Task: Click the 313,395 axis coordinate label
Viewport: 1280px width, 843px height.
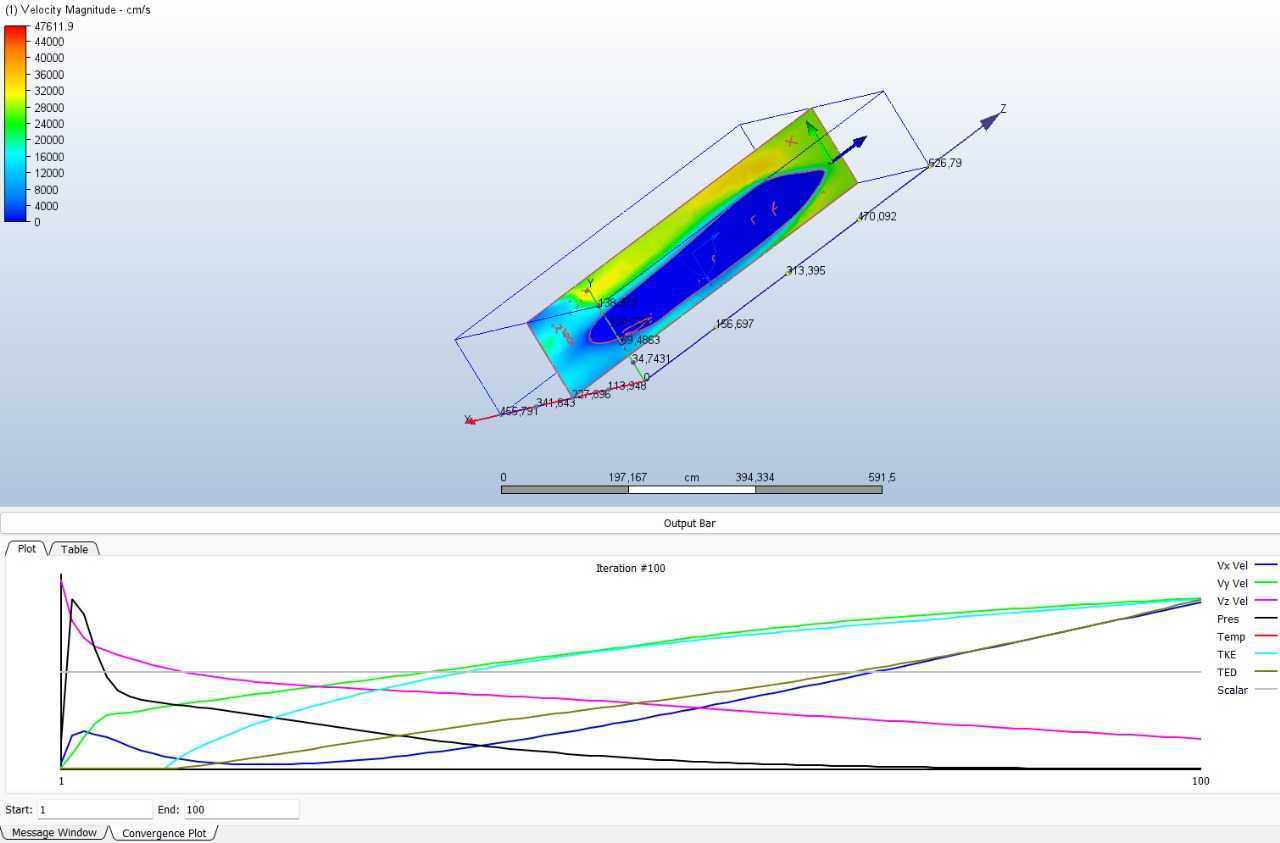Action: click(x=806, y=271)
